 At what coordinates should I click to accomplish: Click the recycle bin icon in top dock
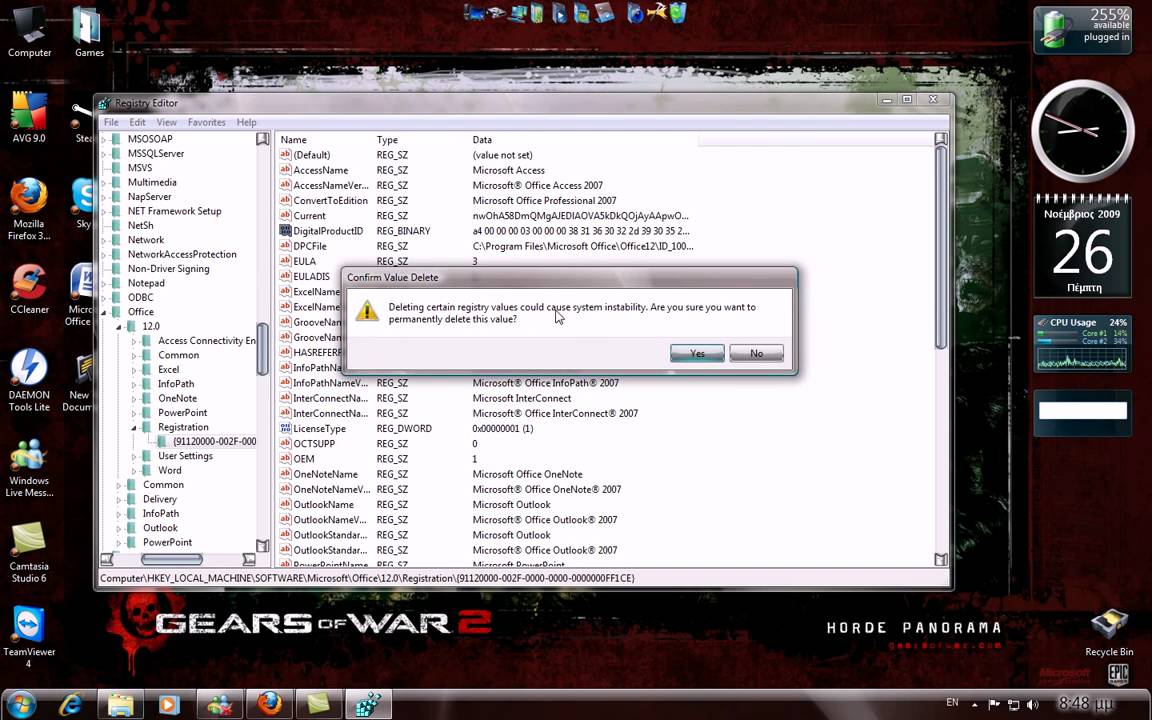click(677, 12)
